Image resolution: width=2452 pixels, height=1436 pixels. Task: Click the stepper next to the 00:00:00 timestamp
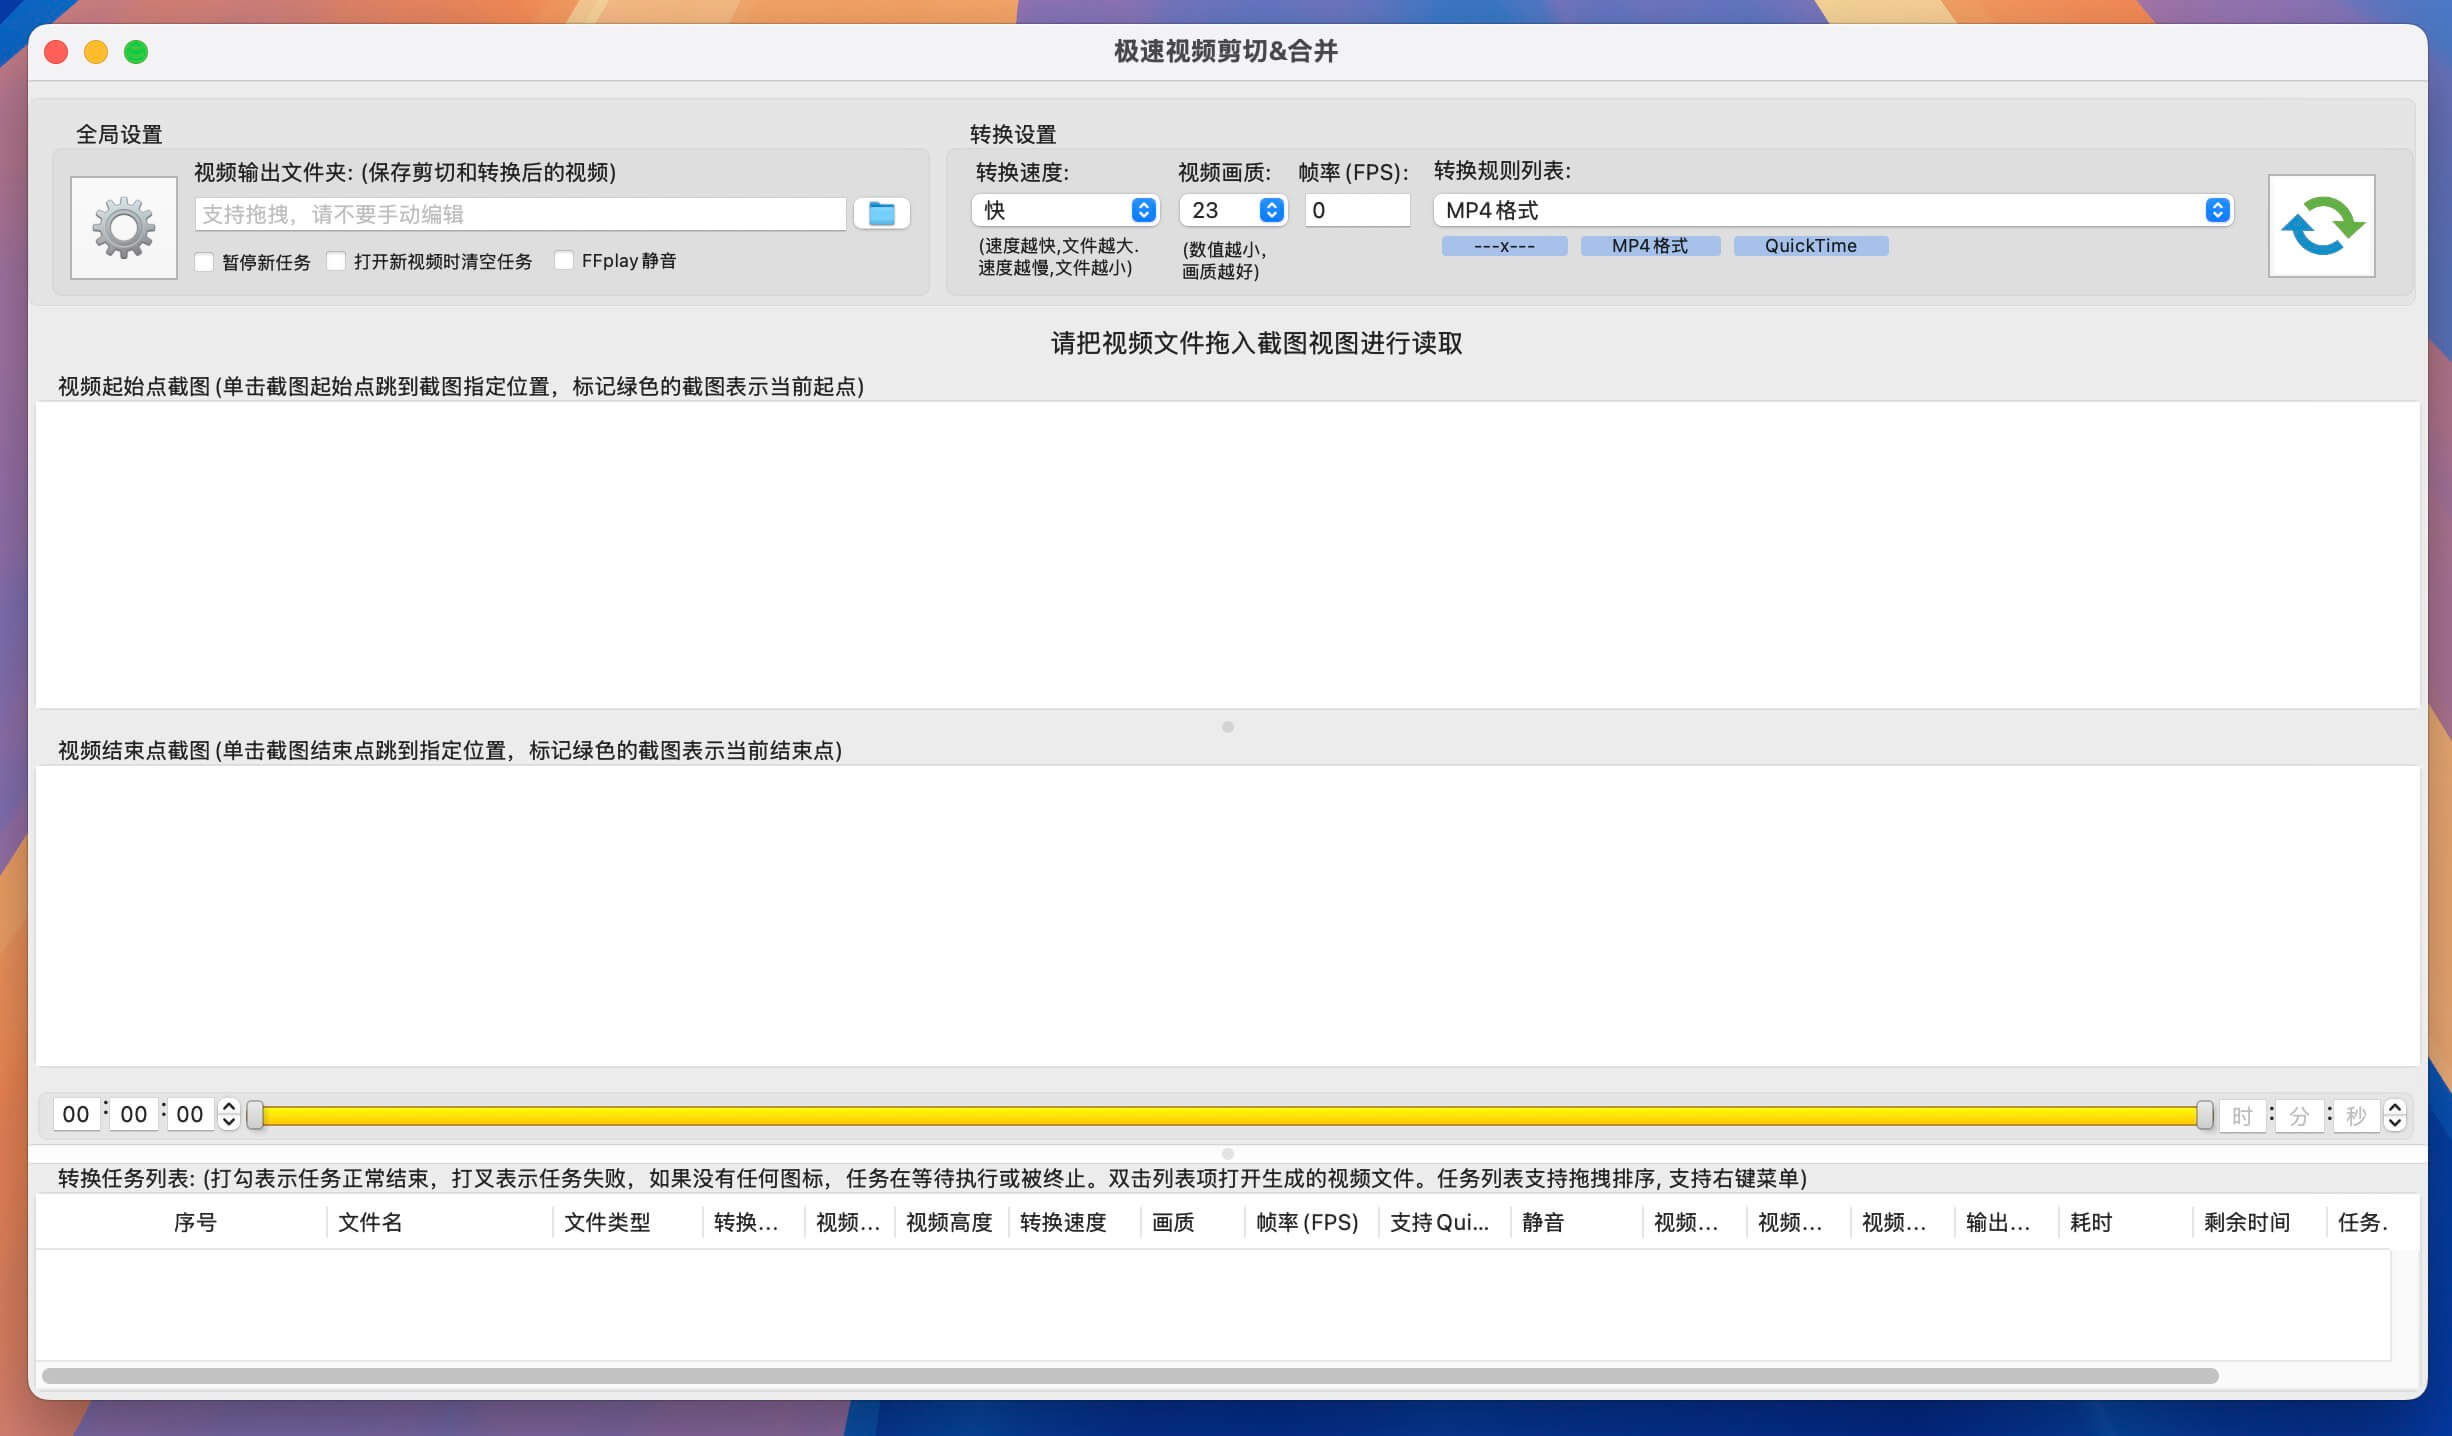pos(228,1113)
